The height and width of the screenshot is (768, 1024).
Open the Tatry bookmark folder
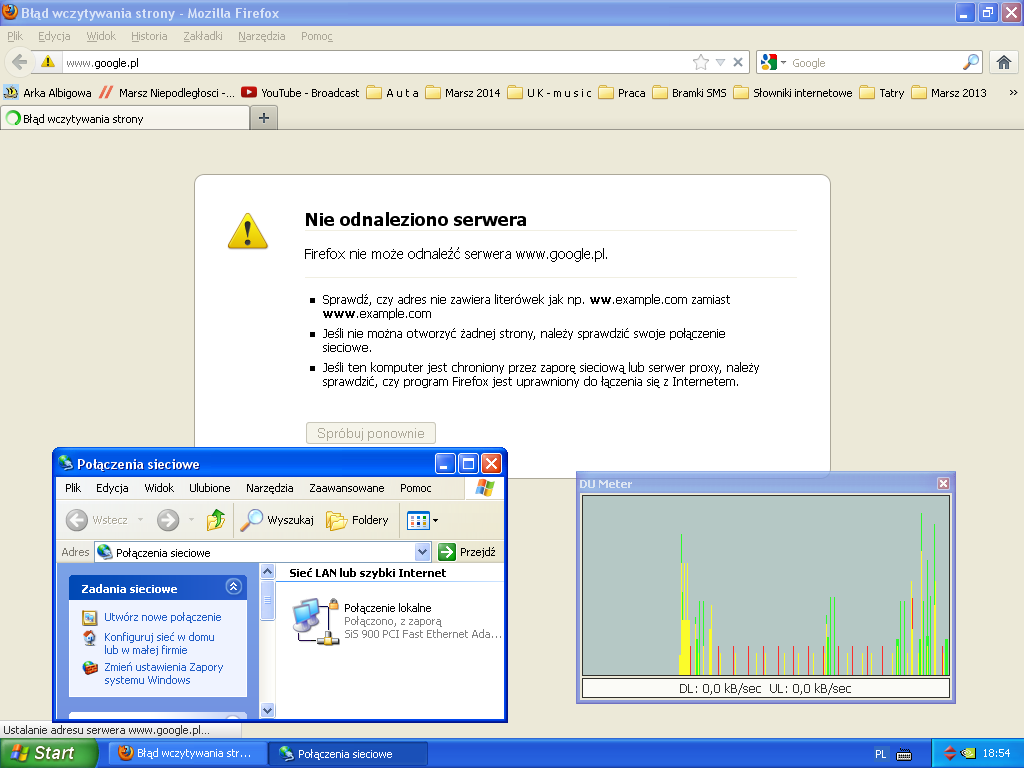click(x=882, y=93)
